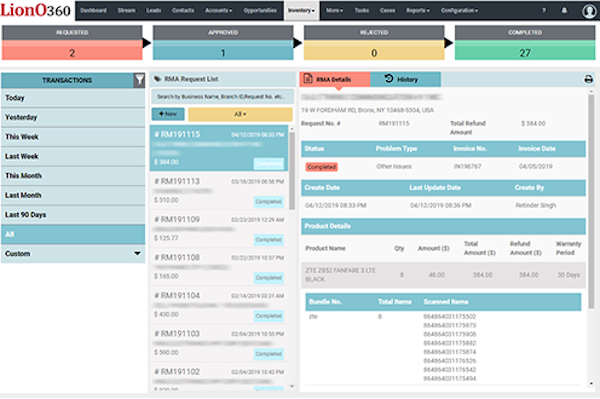
Task: Click the Product Details section header
Action: tap(443, 226)
